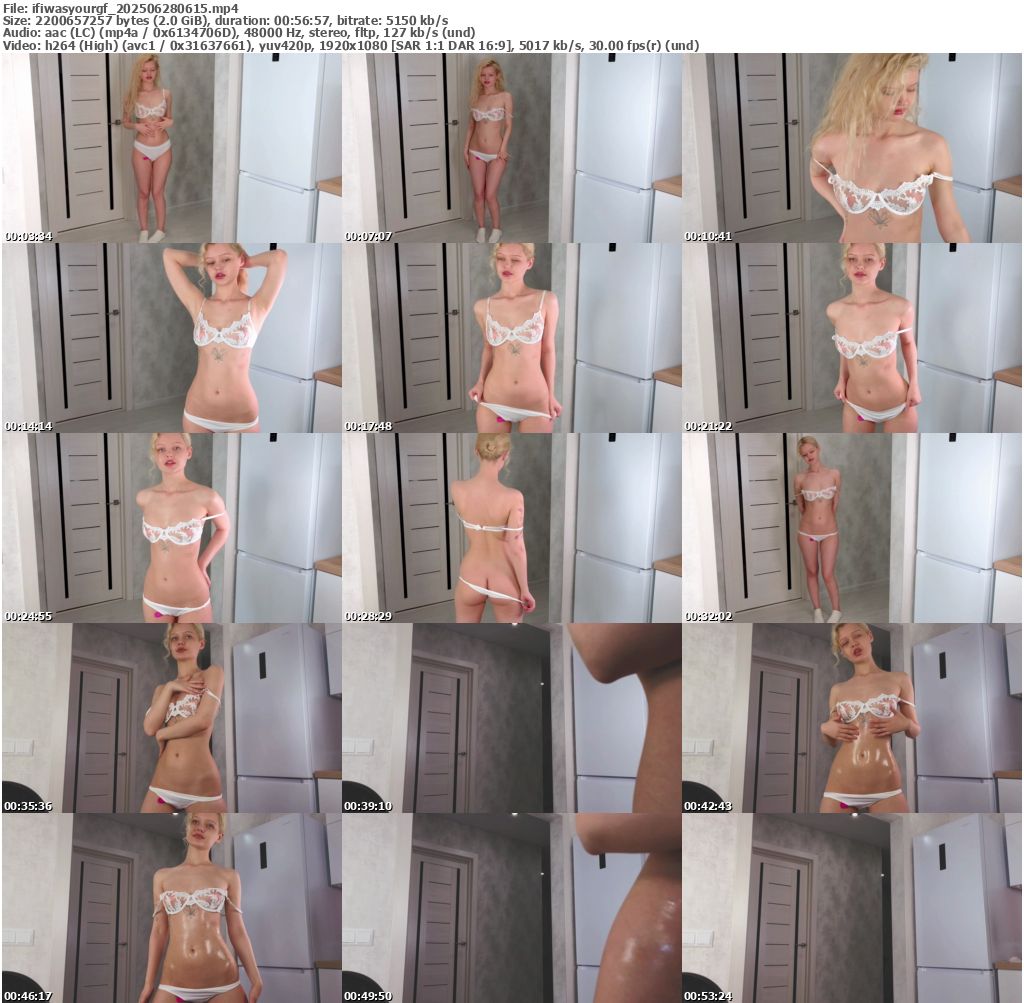The height and width of the screenshot is (1003, 1024).
Task: Open the 00:46:17 thumbnail
Action: (x=171, y=908)
